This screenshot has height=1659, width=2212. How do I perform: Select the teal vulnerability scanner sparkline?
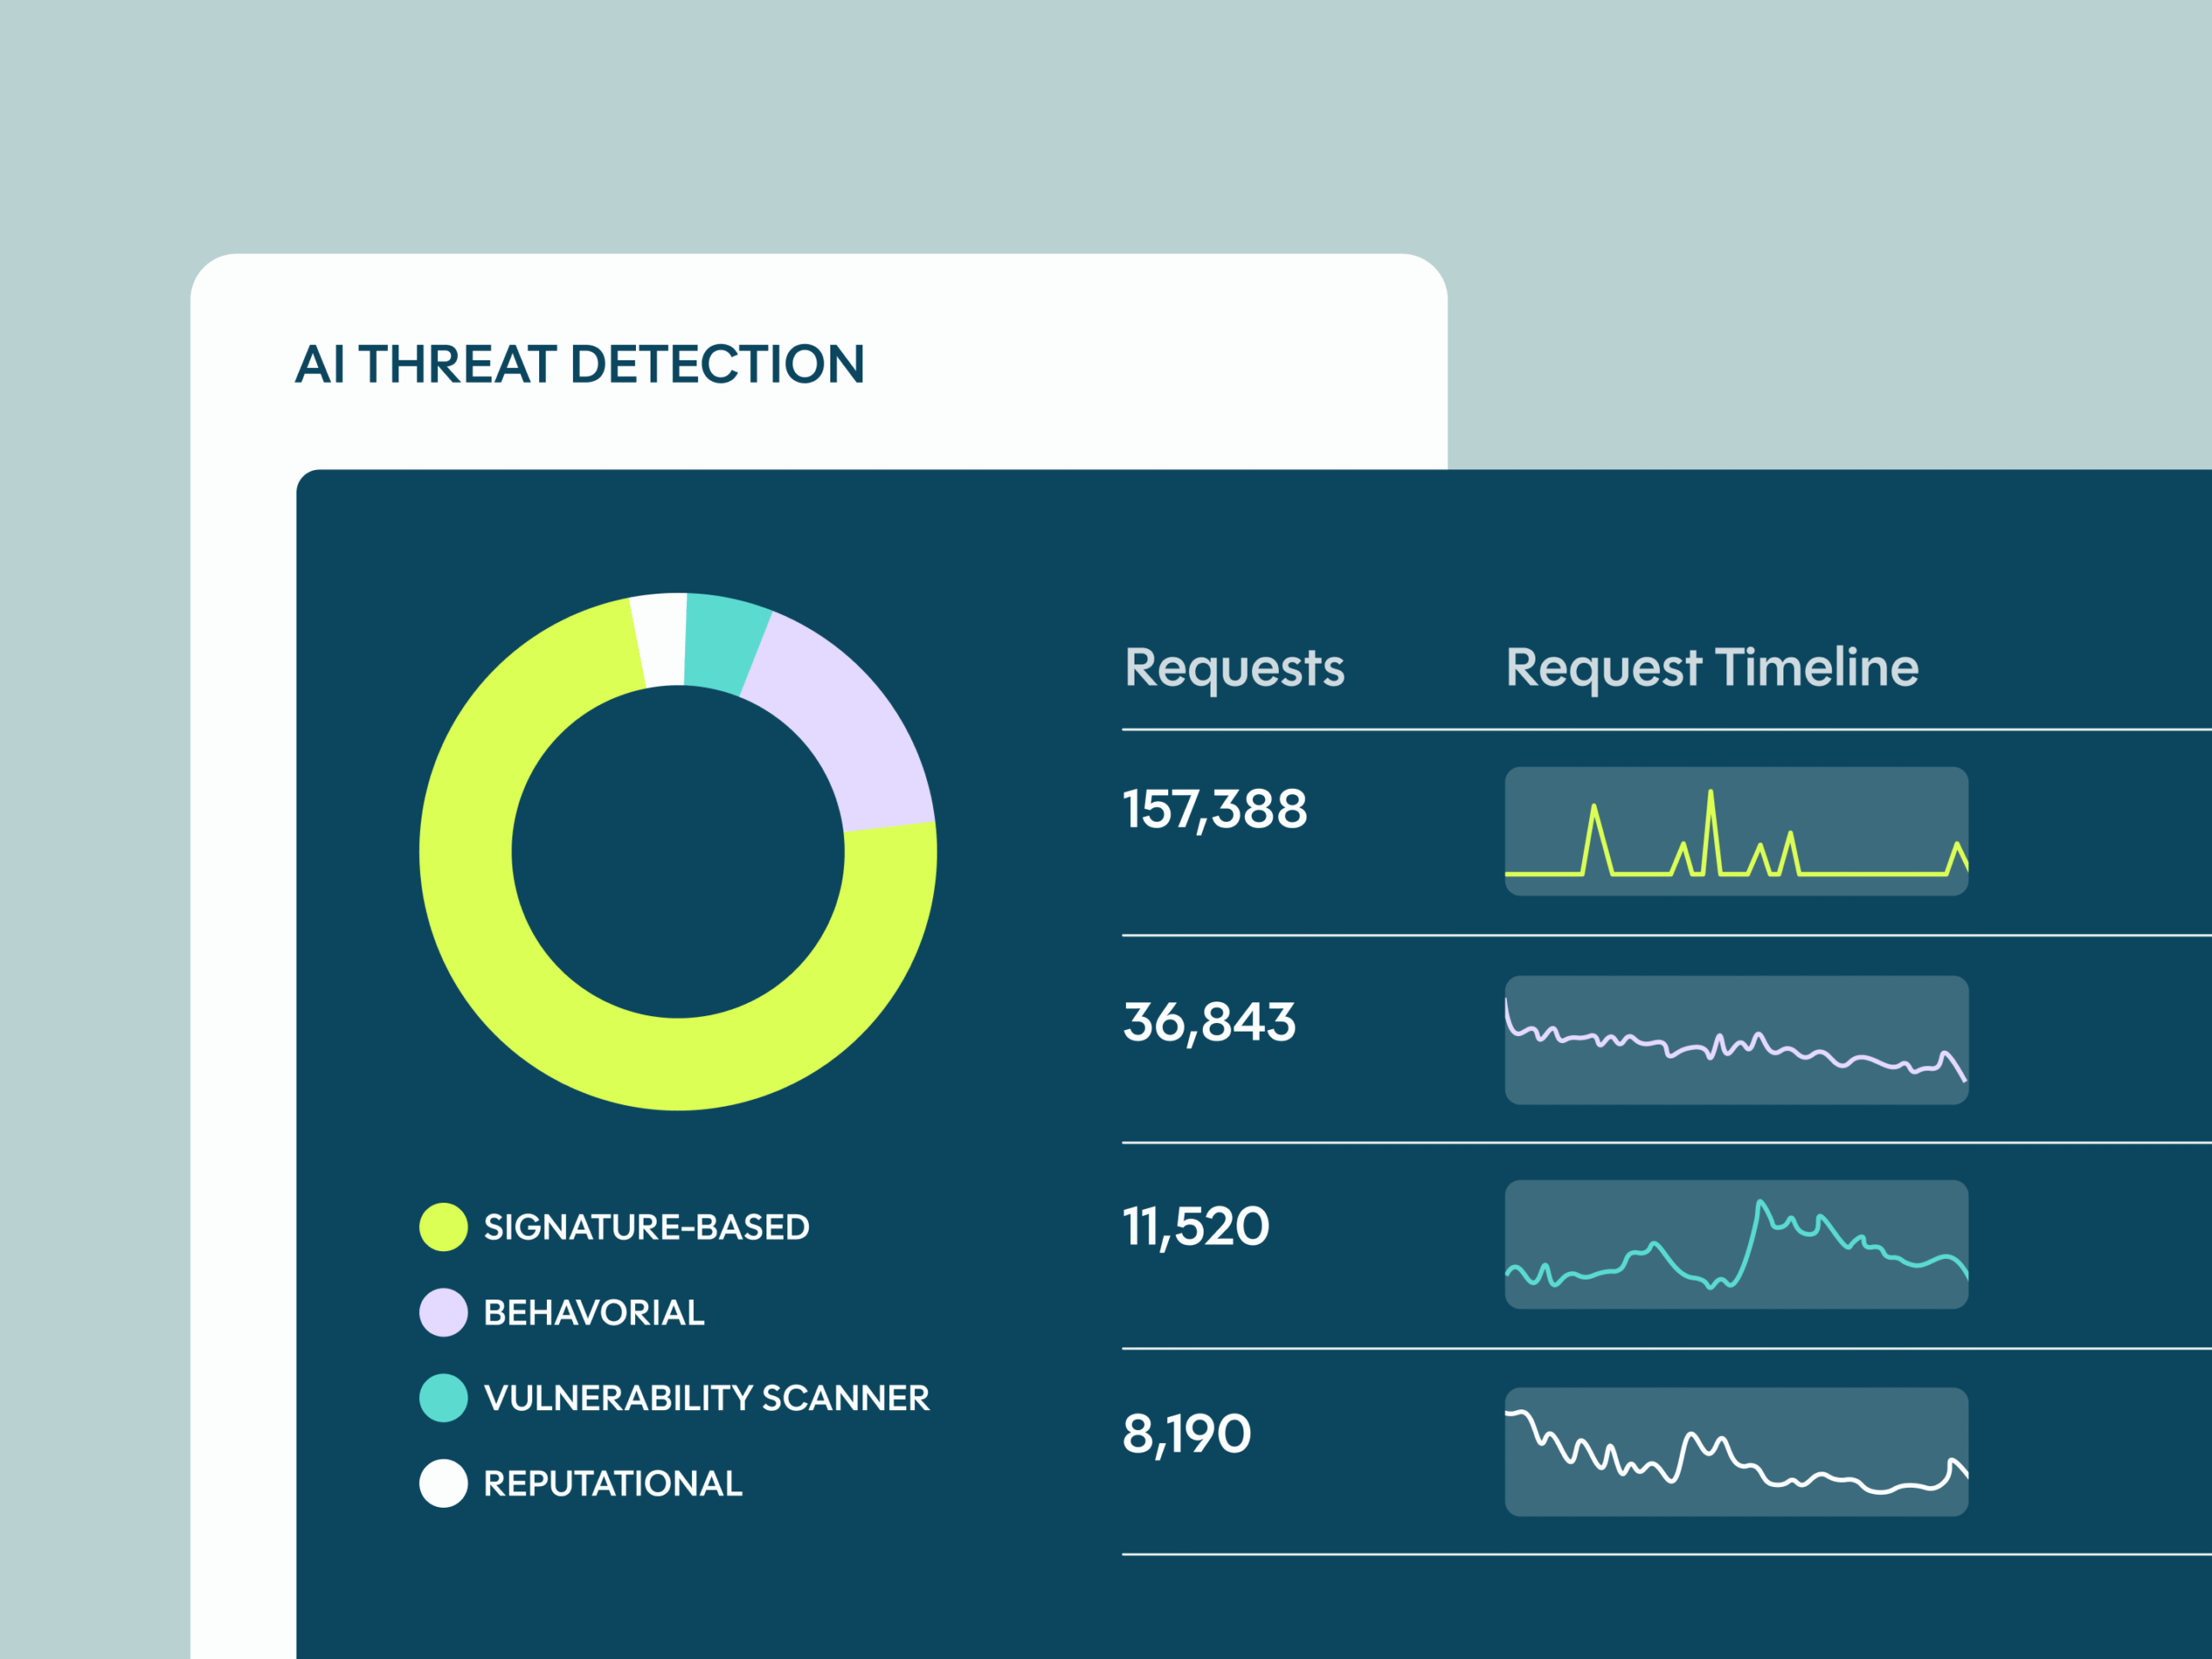1736,1243
